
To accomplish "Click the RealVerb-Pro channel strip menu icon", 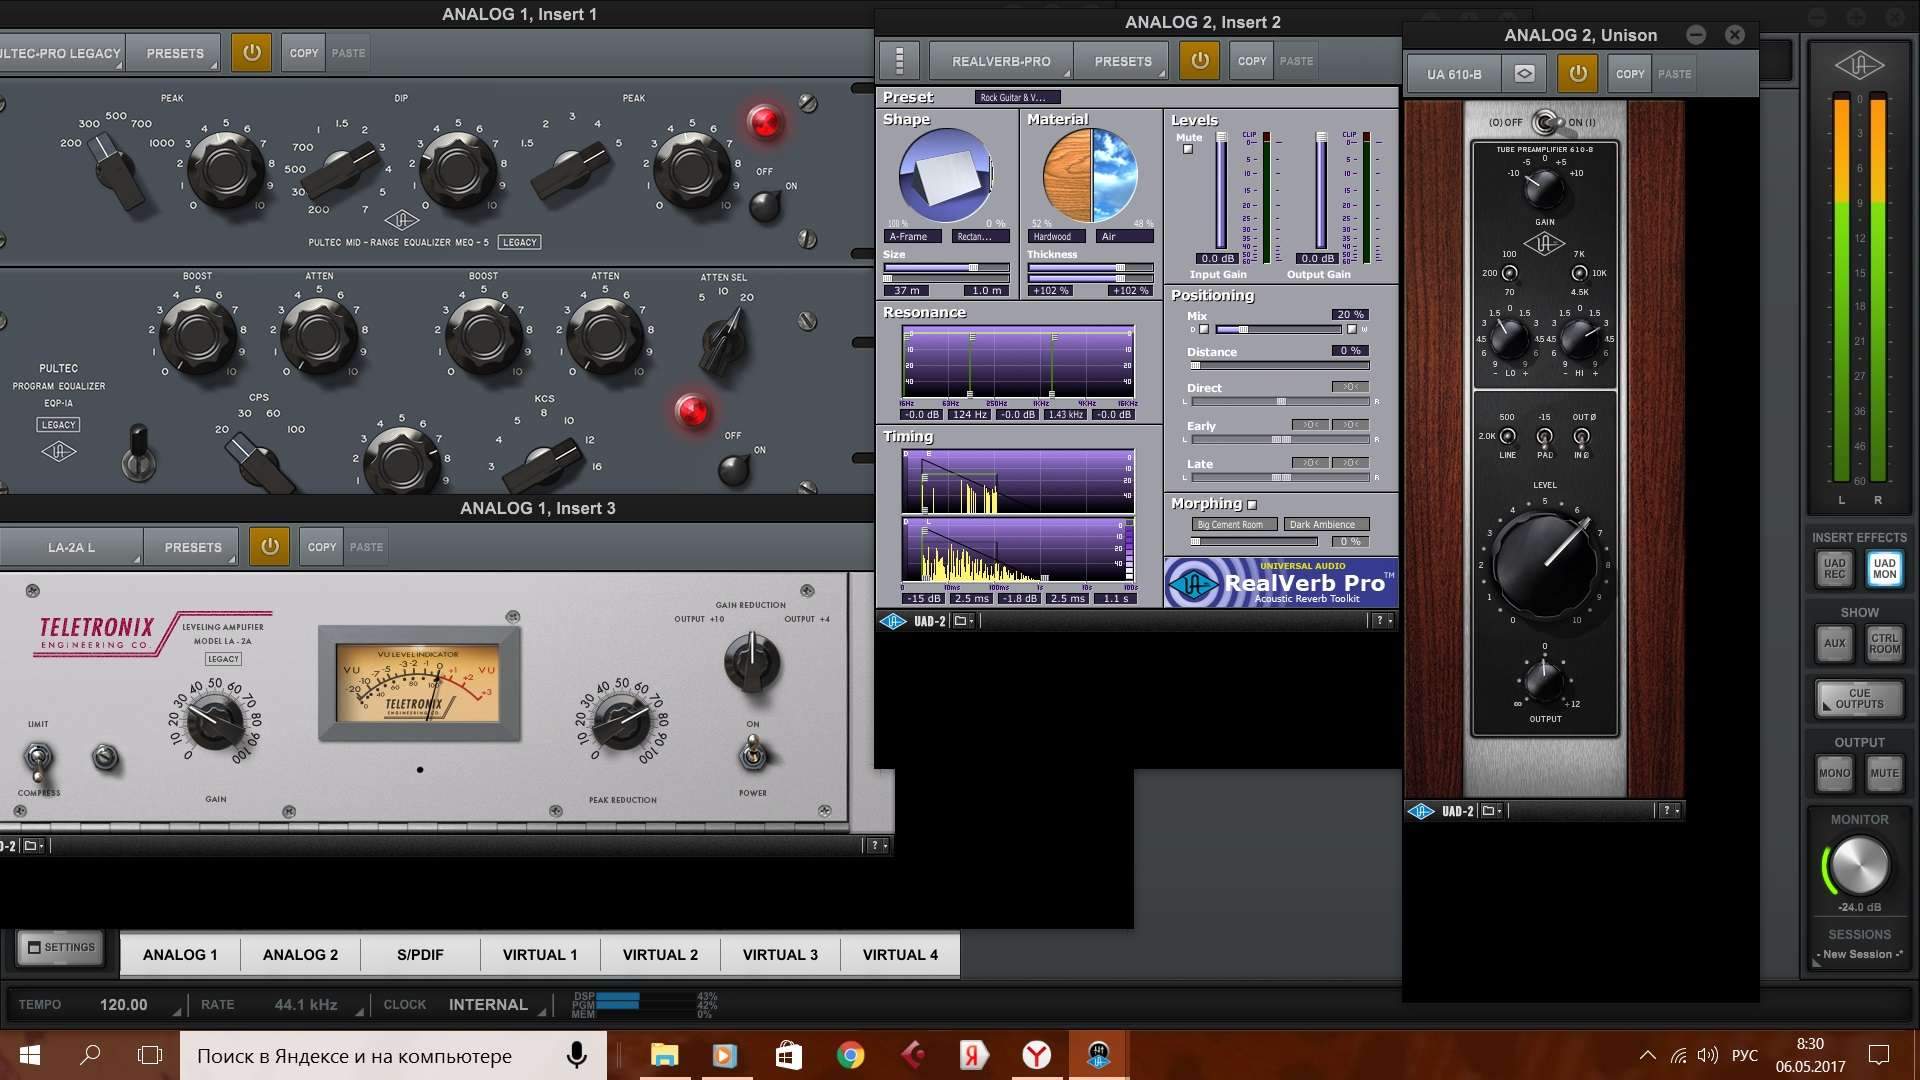I will pyautogui.click(x=899, y=61).
